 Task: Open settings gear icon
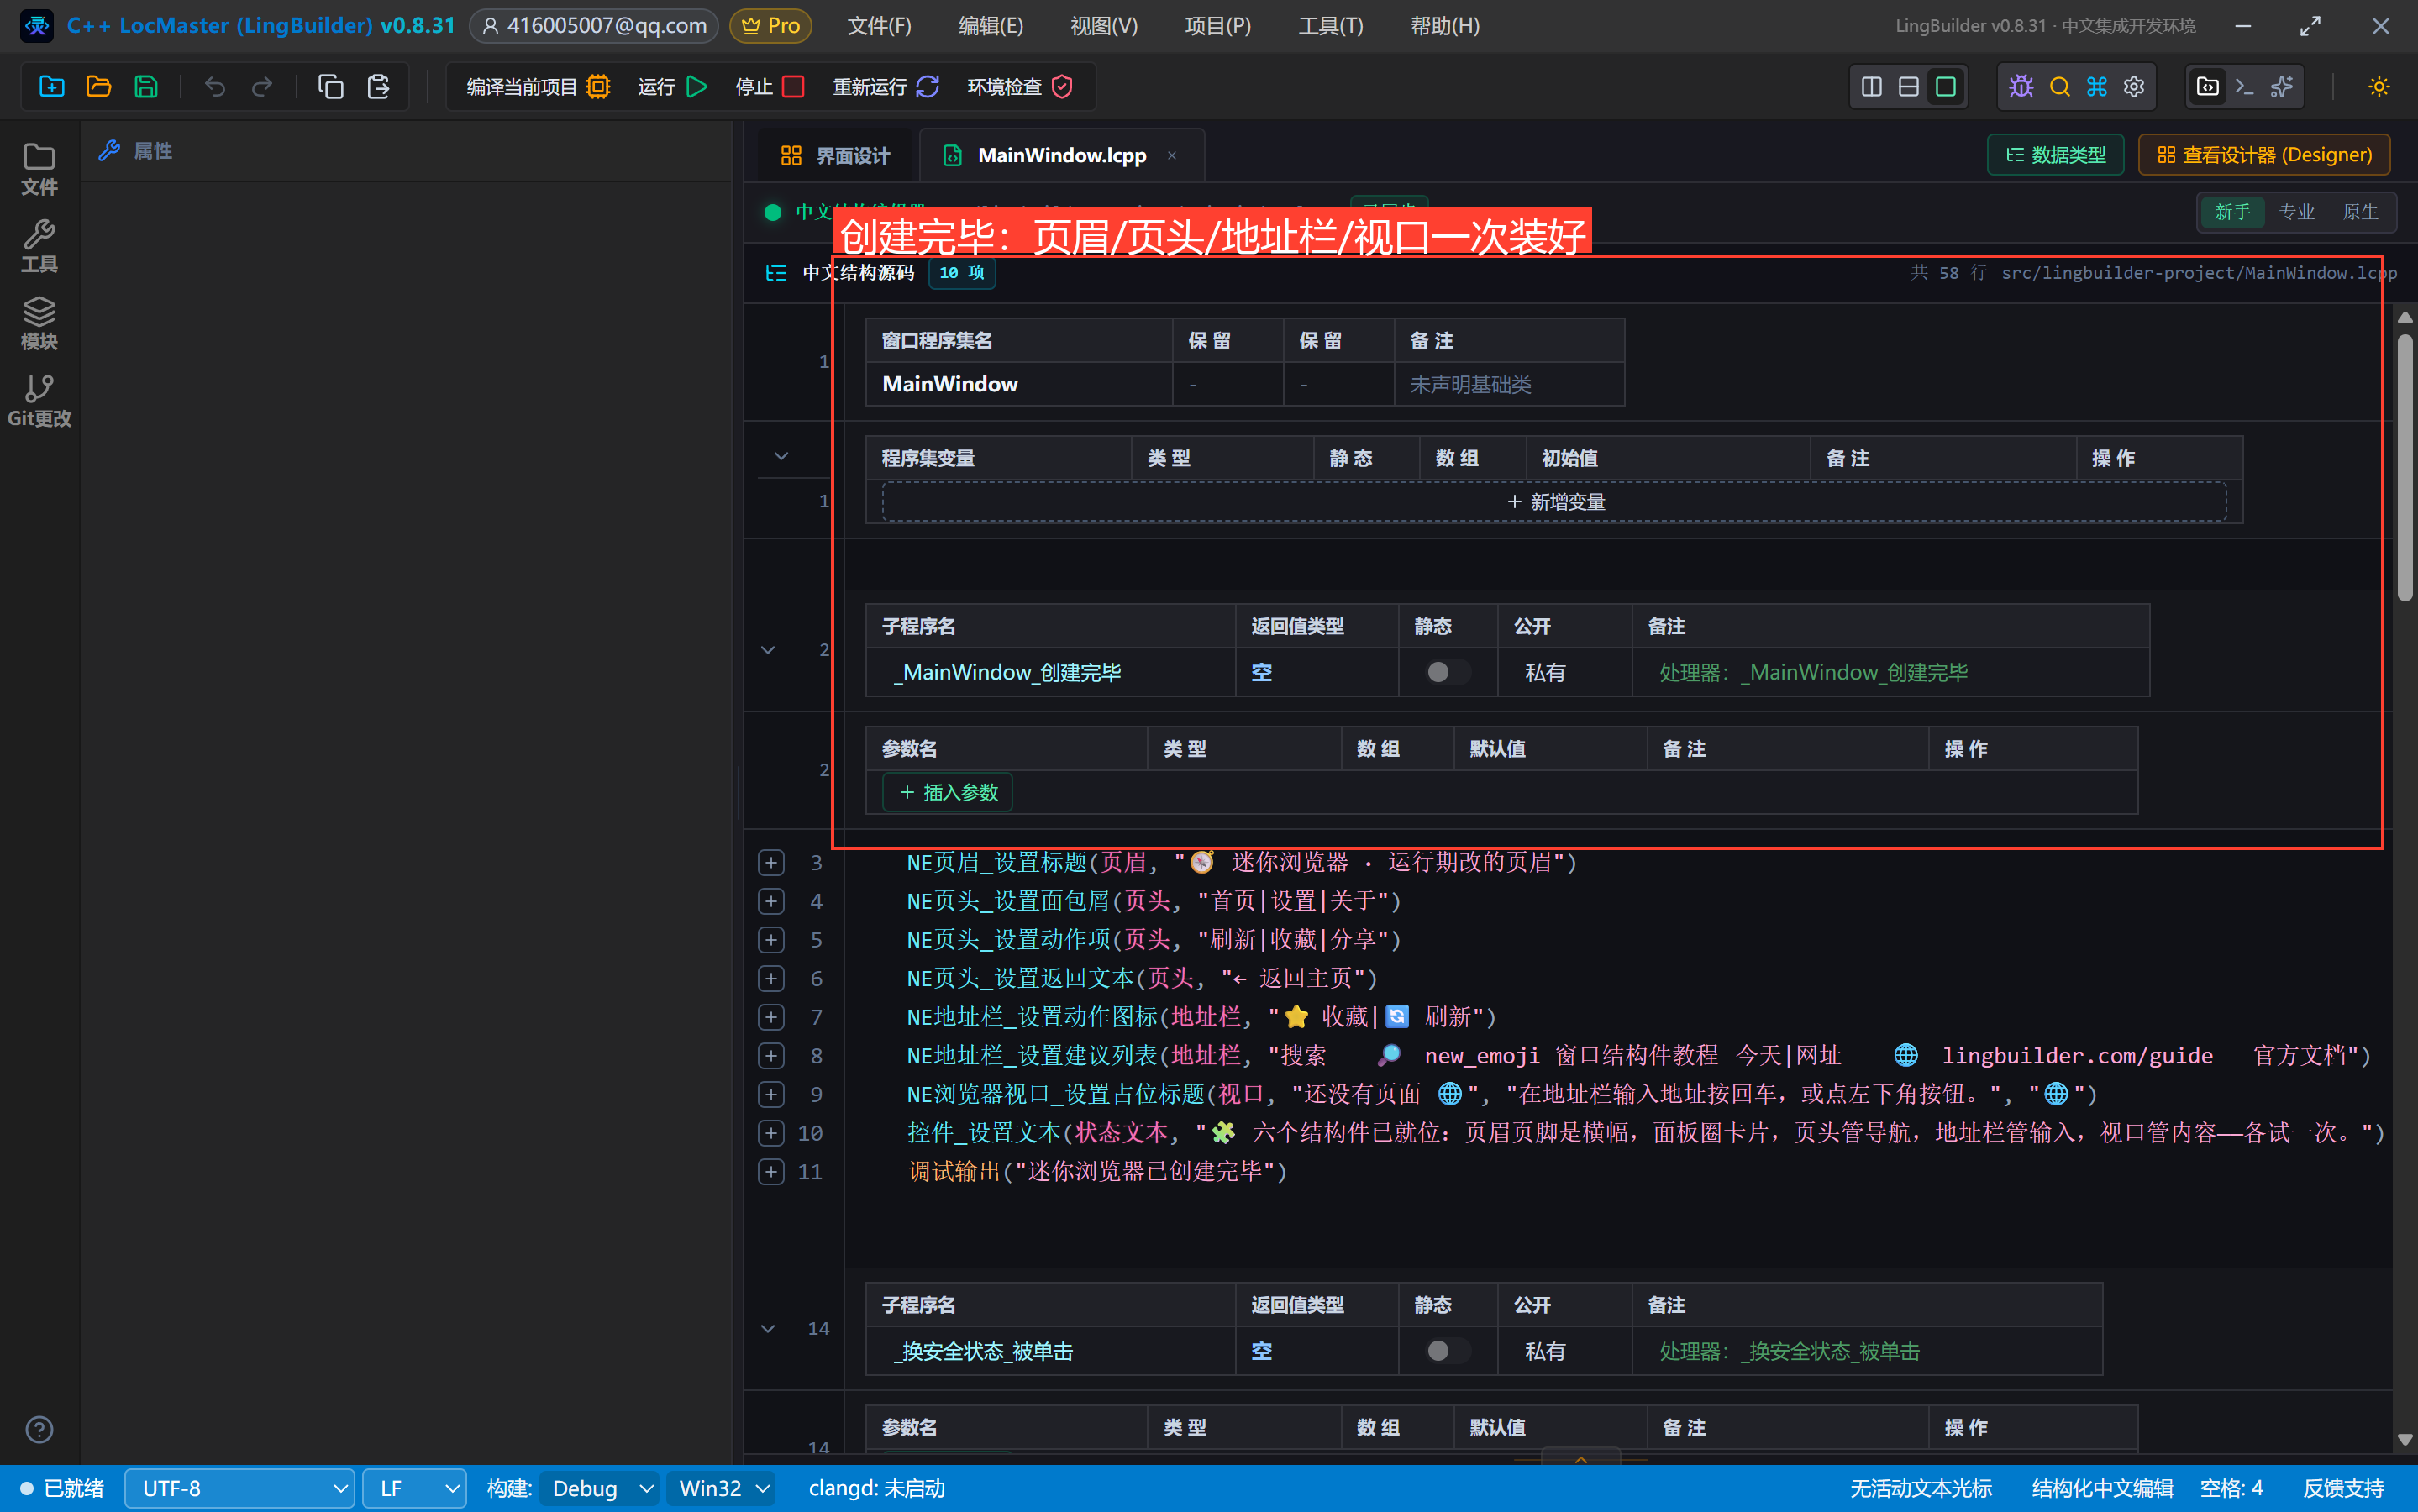coord(2134,87)
